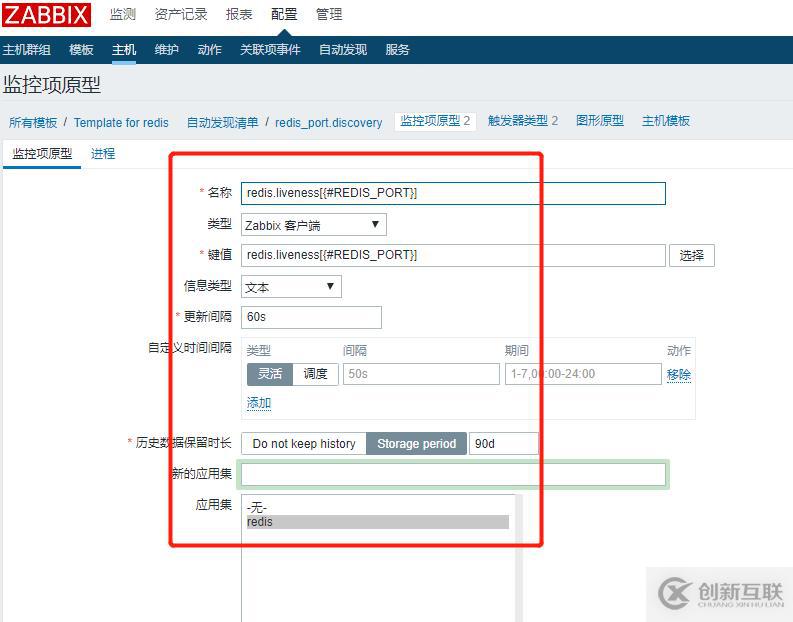Go to 动作 submenu
Image resolution: width=793 pixels, height=622 pixels.
pyautogui.click(x=209, y=50)
